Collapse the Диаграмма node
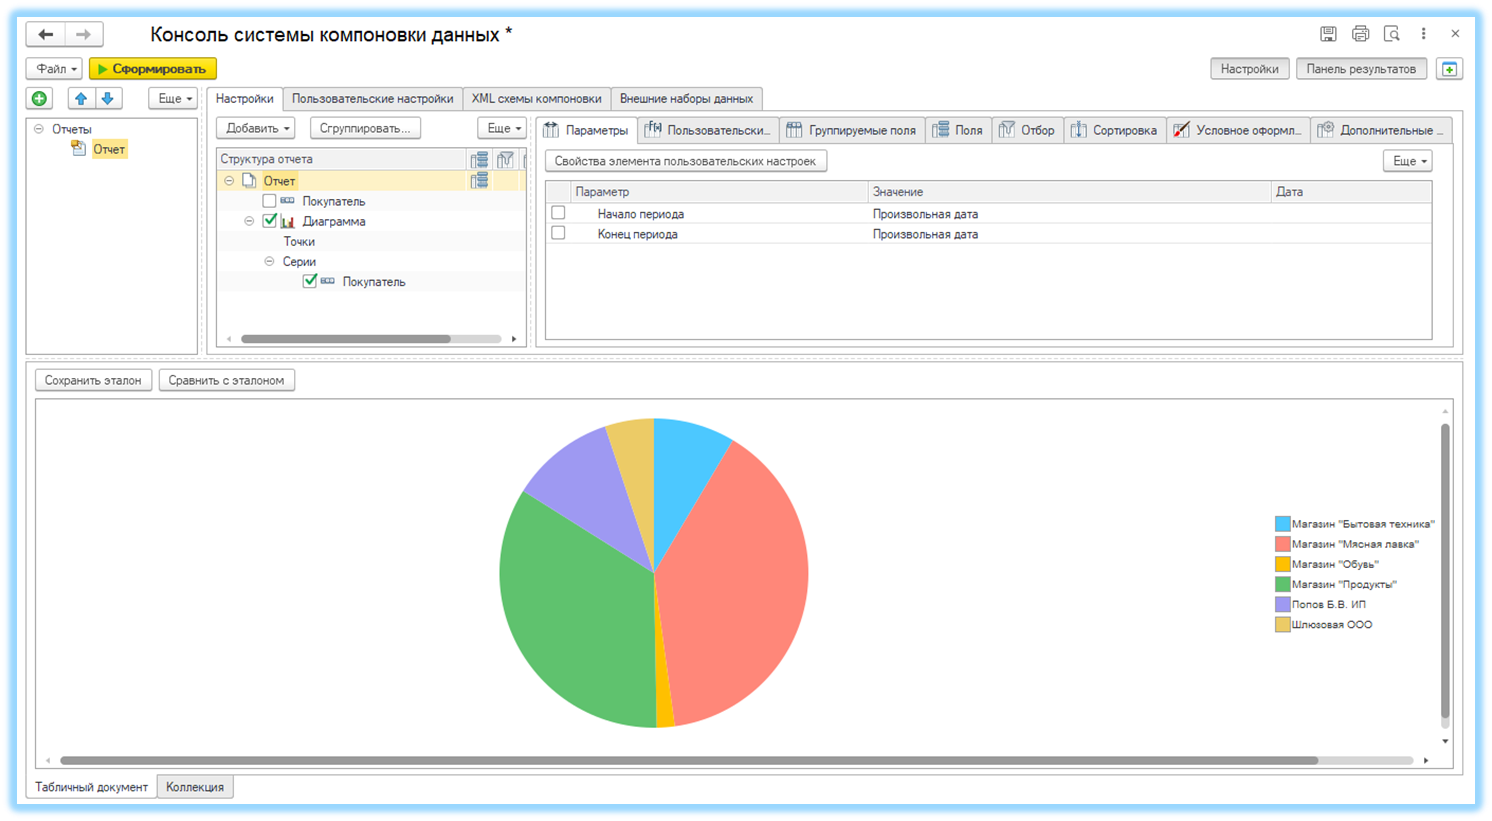Viewport: 1492px width, 821px height. point(249,221)
